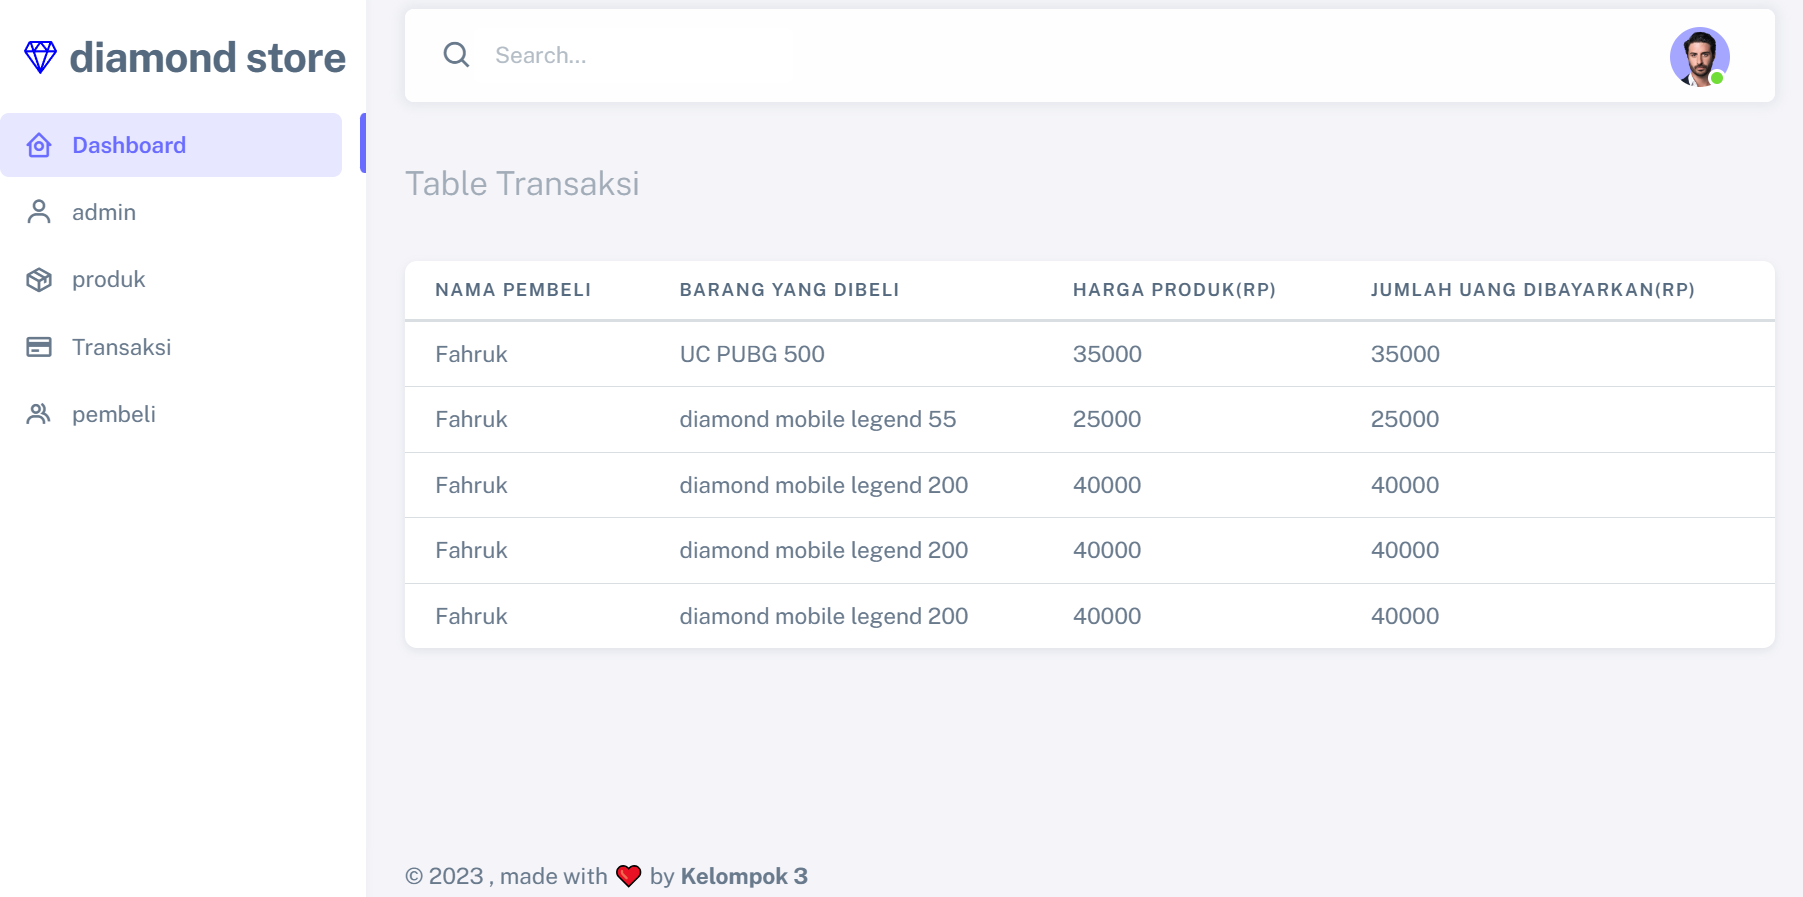Click the diamond logo icon
This screenshot has width=1803, height=897.
tap(40, 57)
